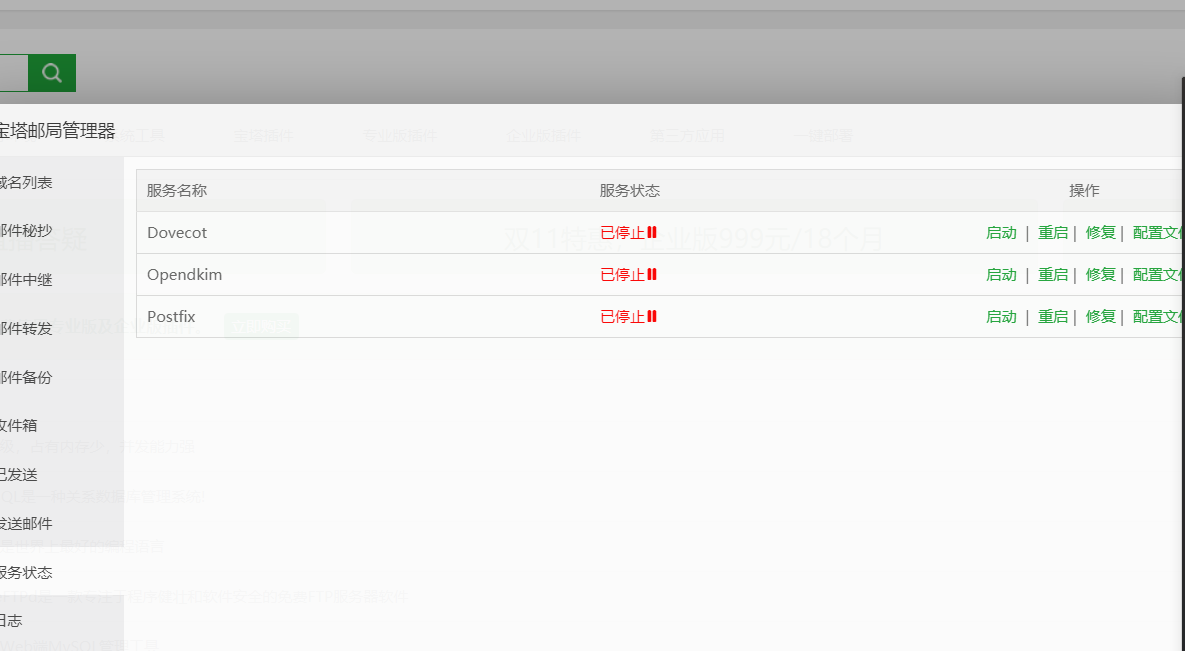This screenshot has height=651, width=1185.
Task: Open 收件箱 in the sidebar
Action: click(18, 426)
